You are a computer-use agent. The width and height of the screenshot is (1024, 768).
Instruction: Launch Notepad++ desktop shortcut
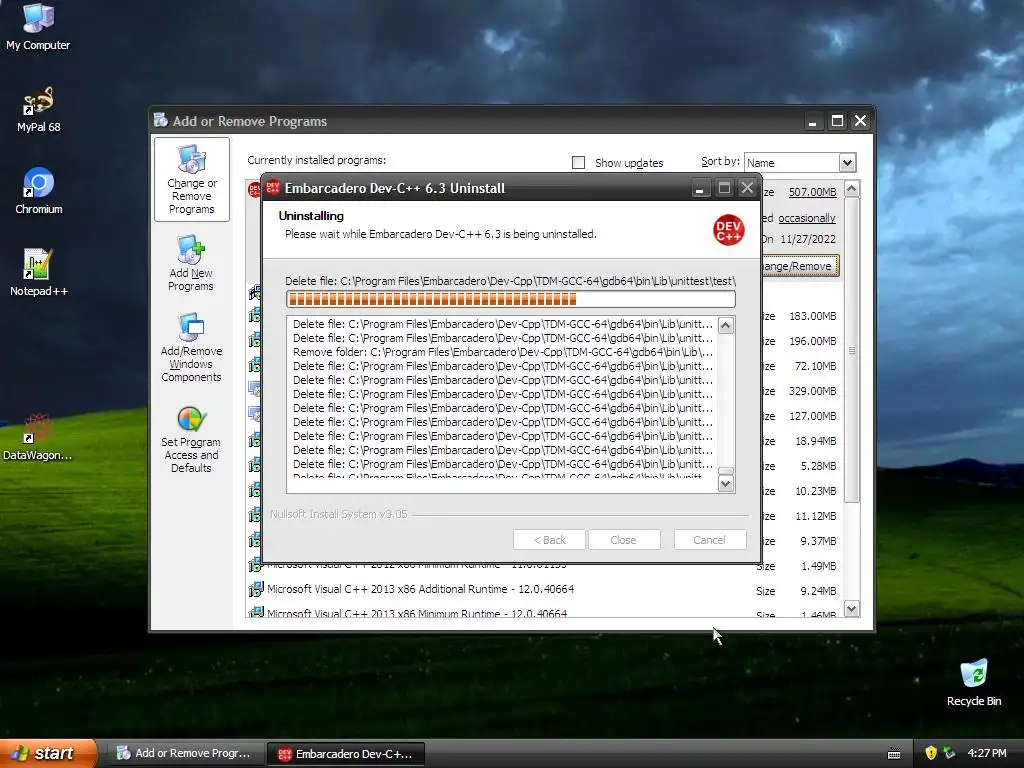pos(39,272)
